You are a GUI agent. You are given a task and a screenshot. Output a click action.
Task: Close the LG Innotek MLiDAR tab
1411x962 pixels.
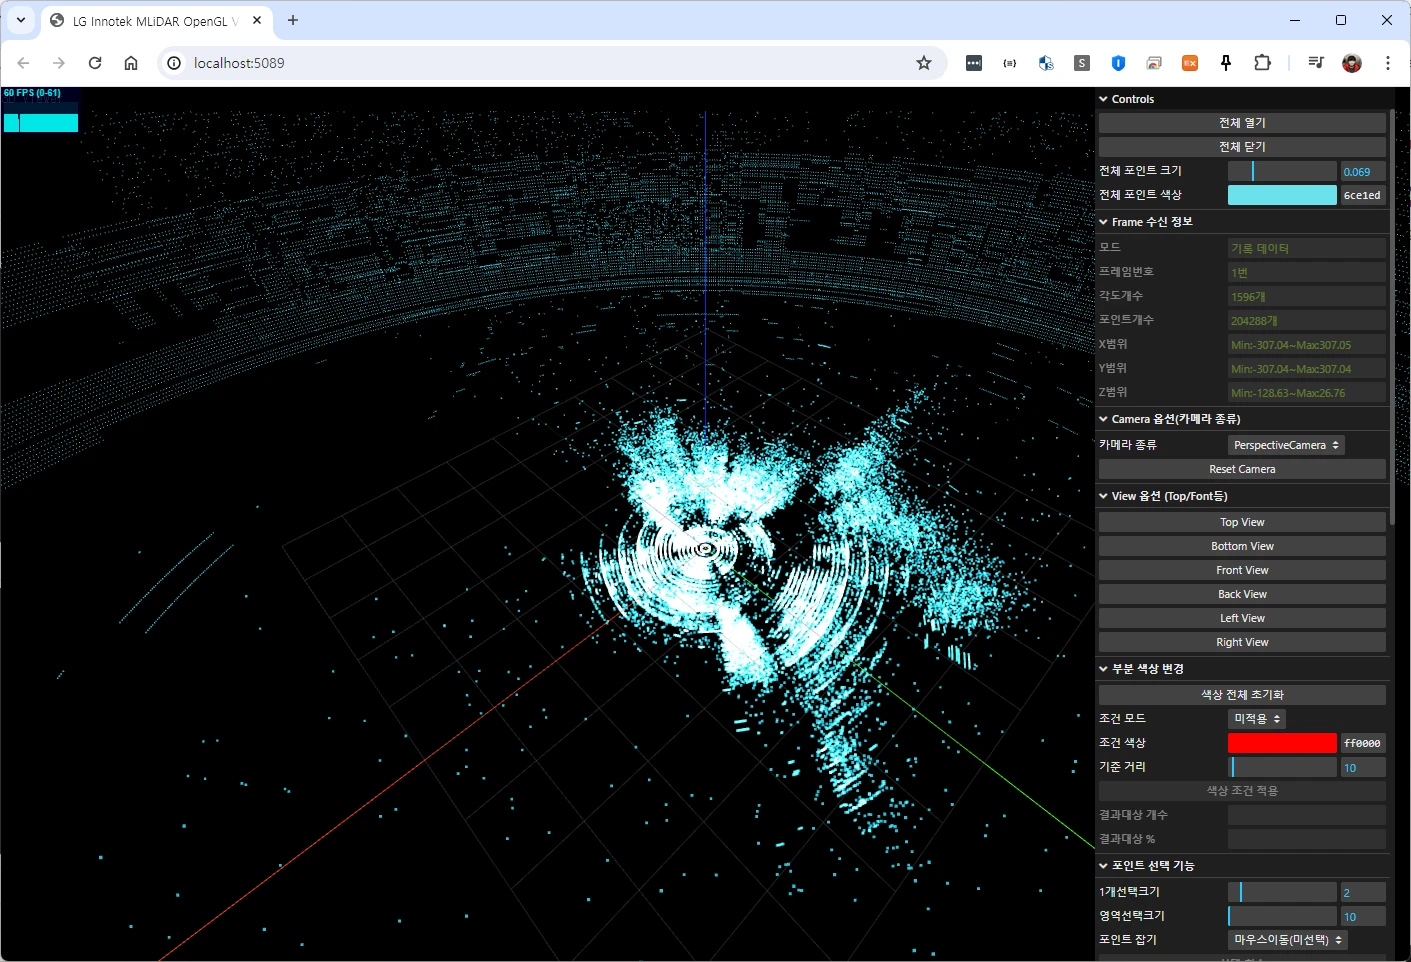(257, 20)
